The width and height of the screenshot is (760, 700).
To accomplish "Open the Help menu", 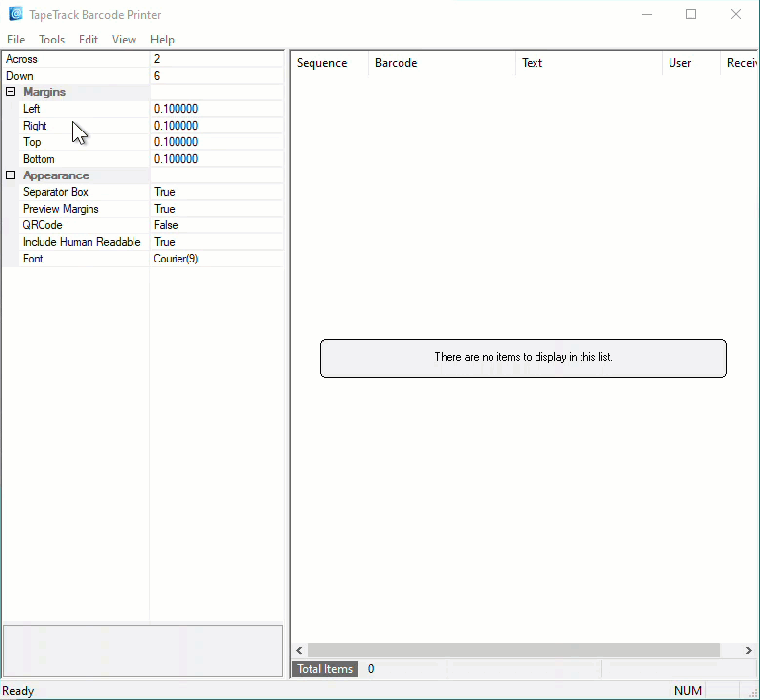I will 162,39.
